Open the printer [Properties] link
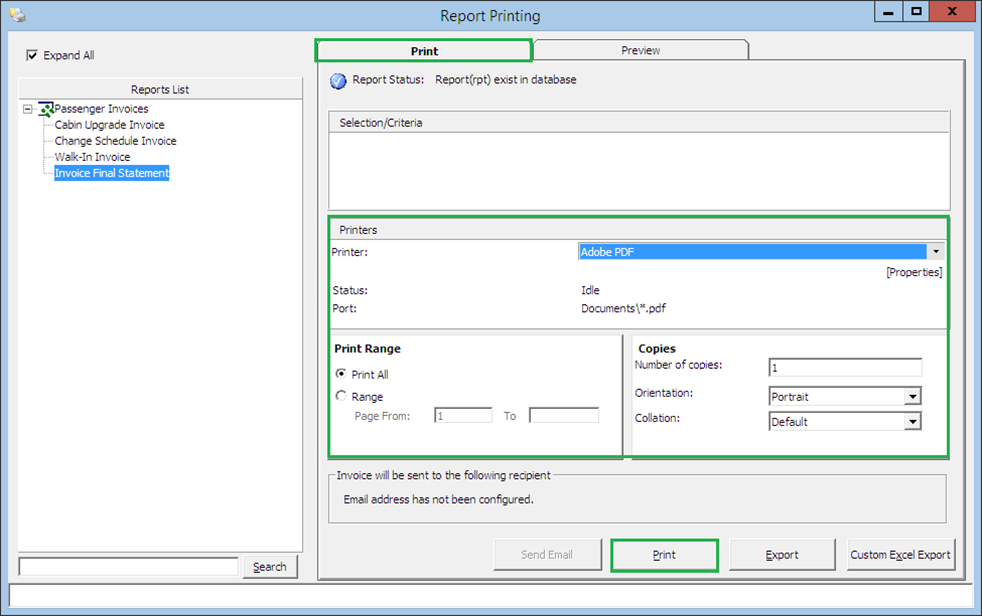This screenshot has width=982, height=616. [x=914, y=272]
